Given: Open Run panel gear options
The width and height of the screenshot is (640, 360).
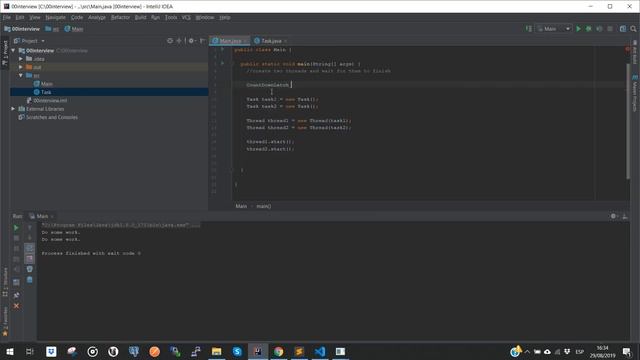Looking at the screenshot, I should click(613, 216).
